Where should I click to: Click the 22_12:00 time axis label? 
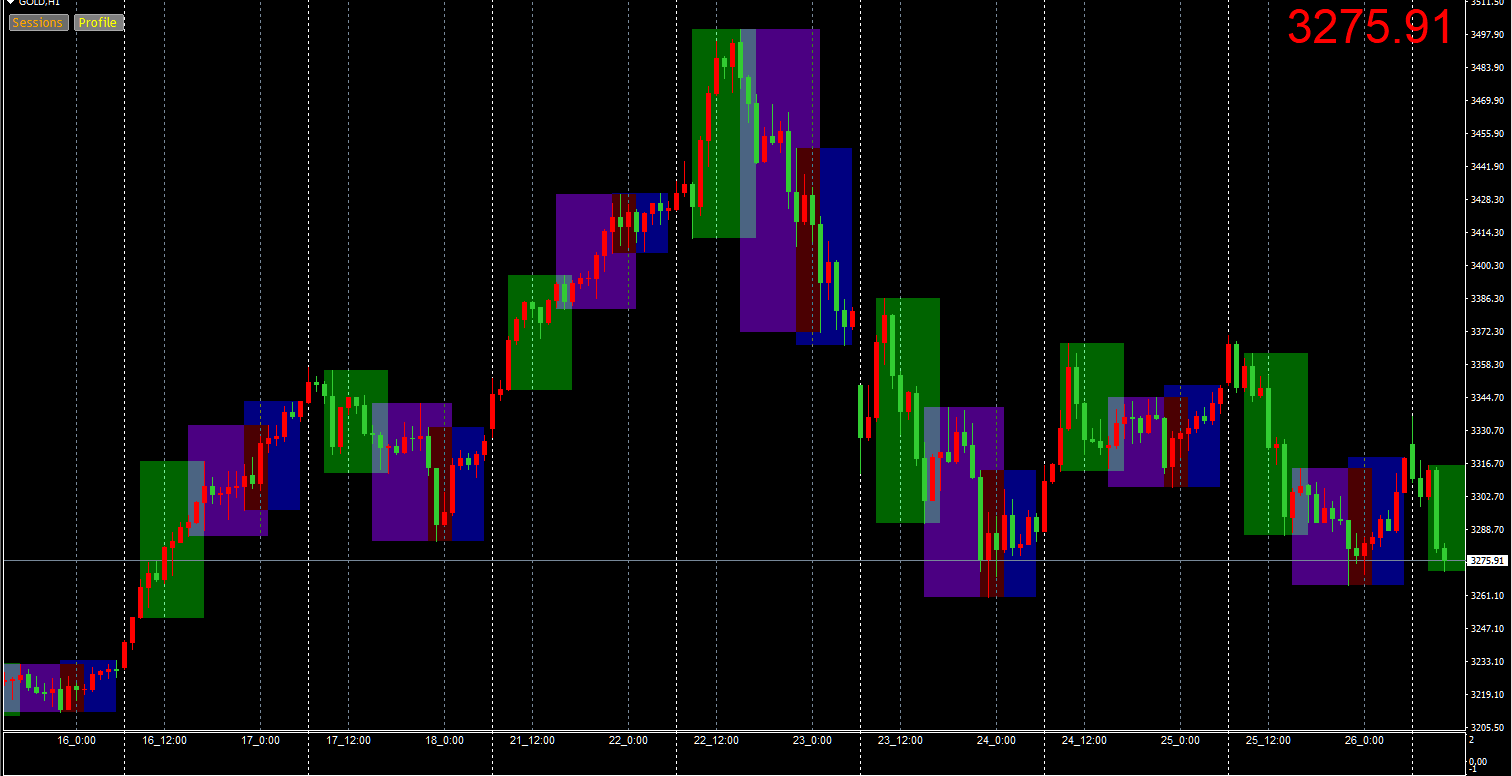point(716,741)
